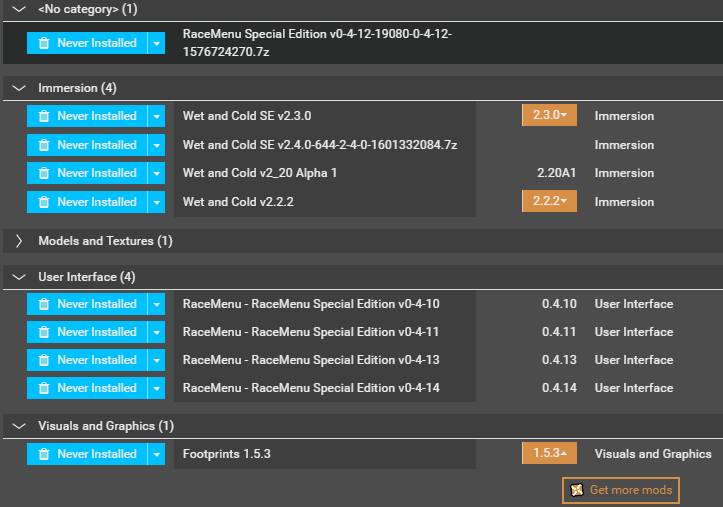Open action dropdown for RaceMenu 1576724270.7z row

point(156,43)
